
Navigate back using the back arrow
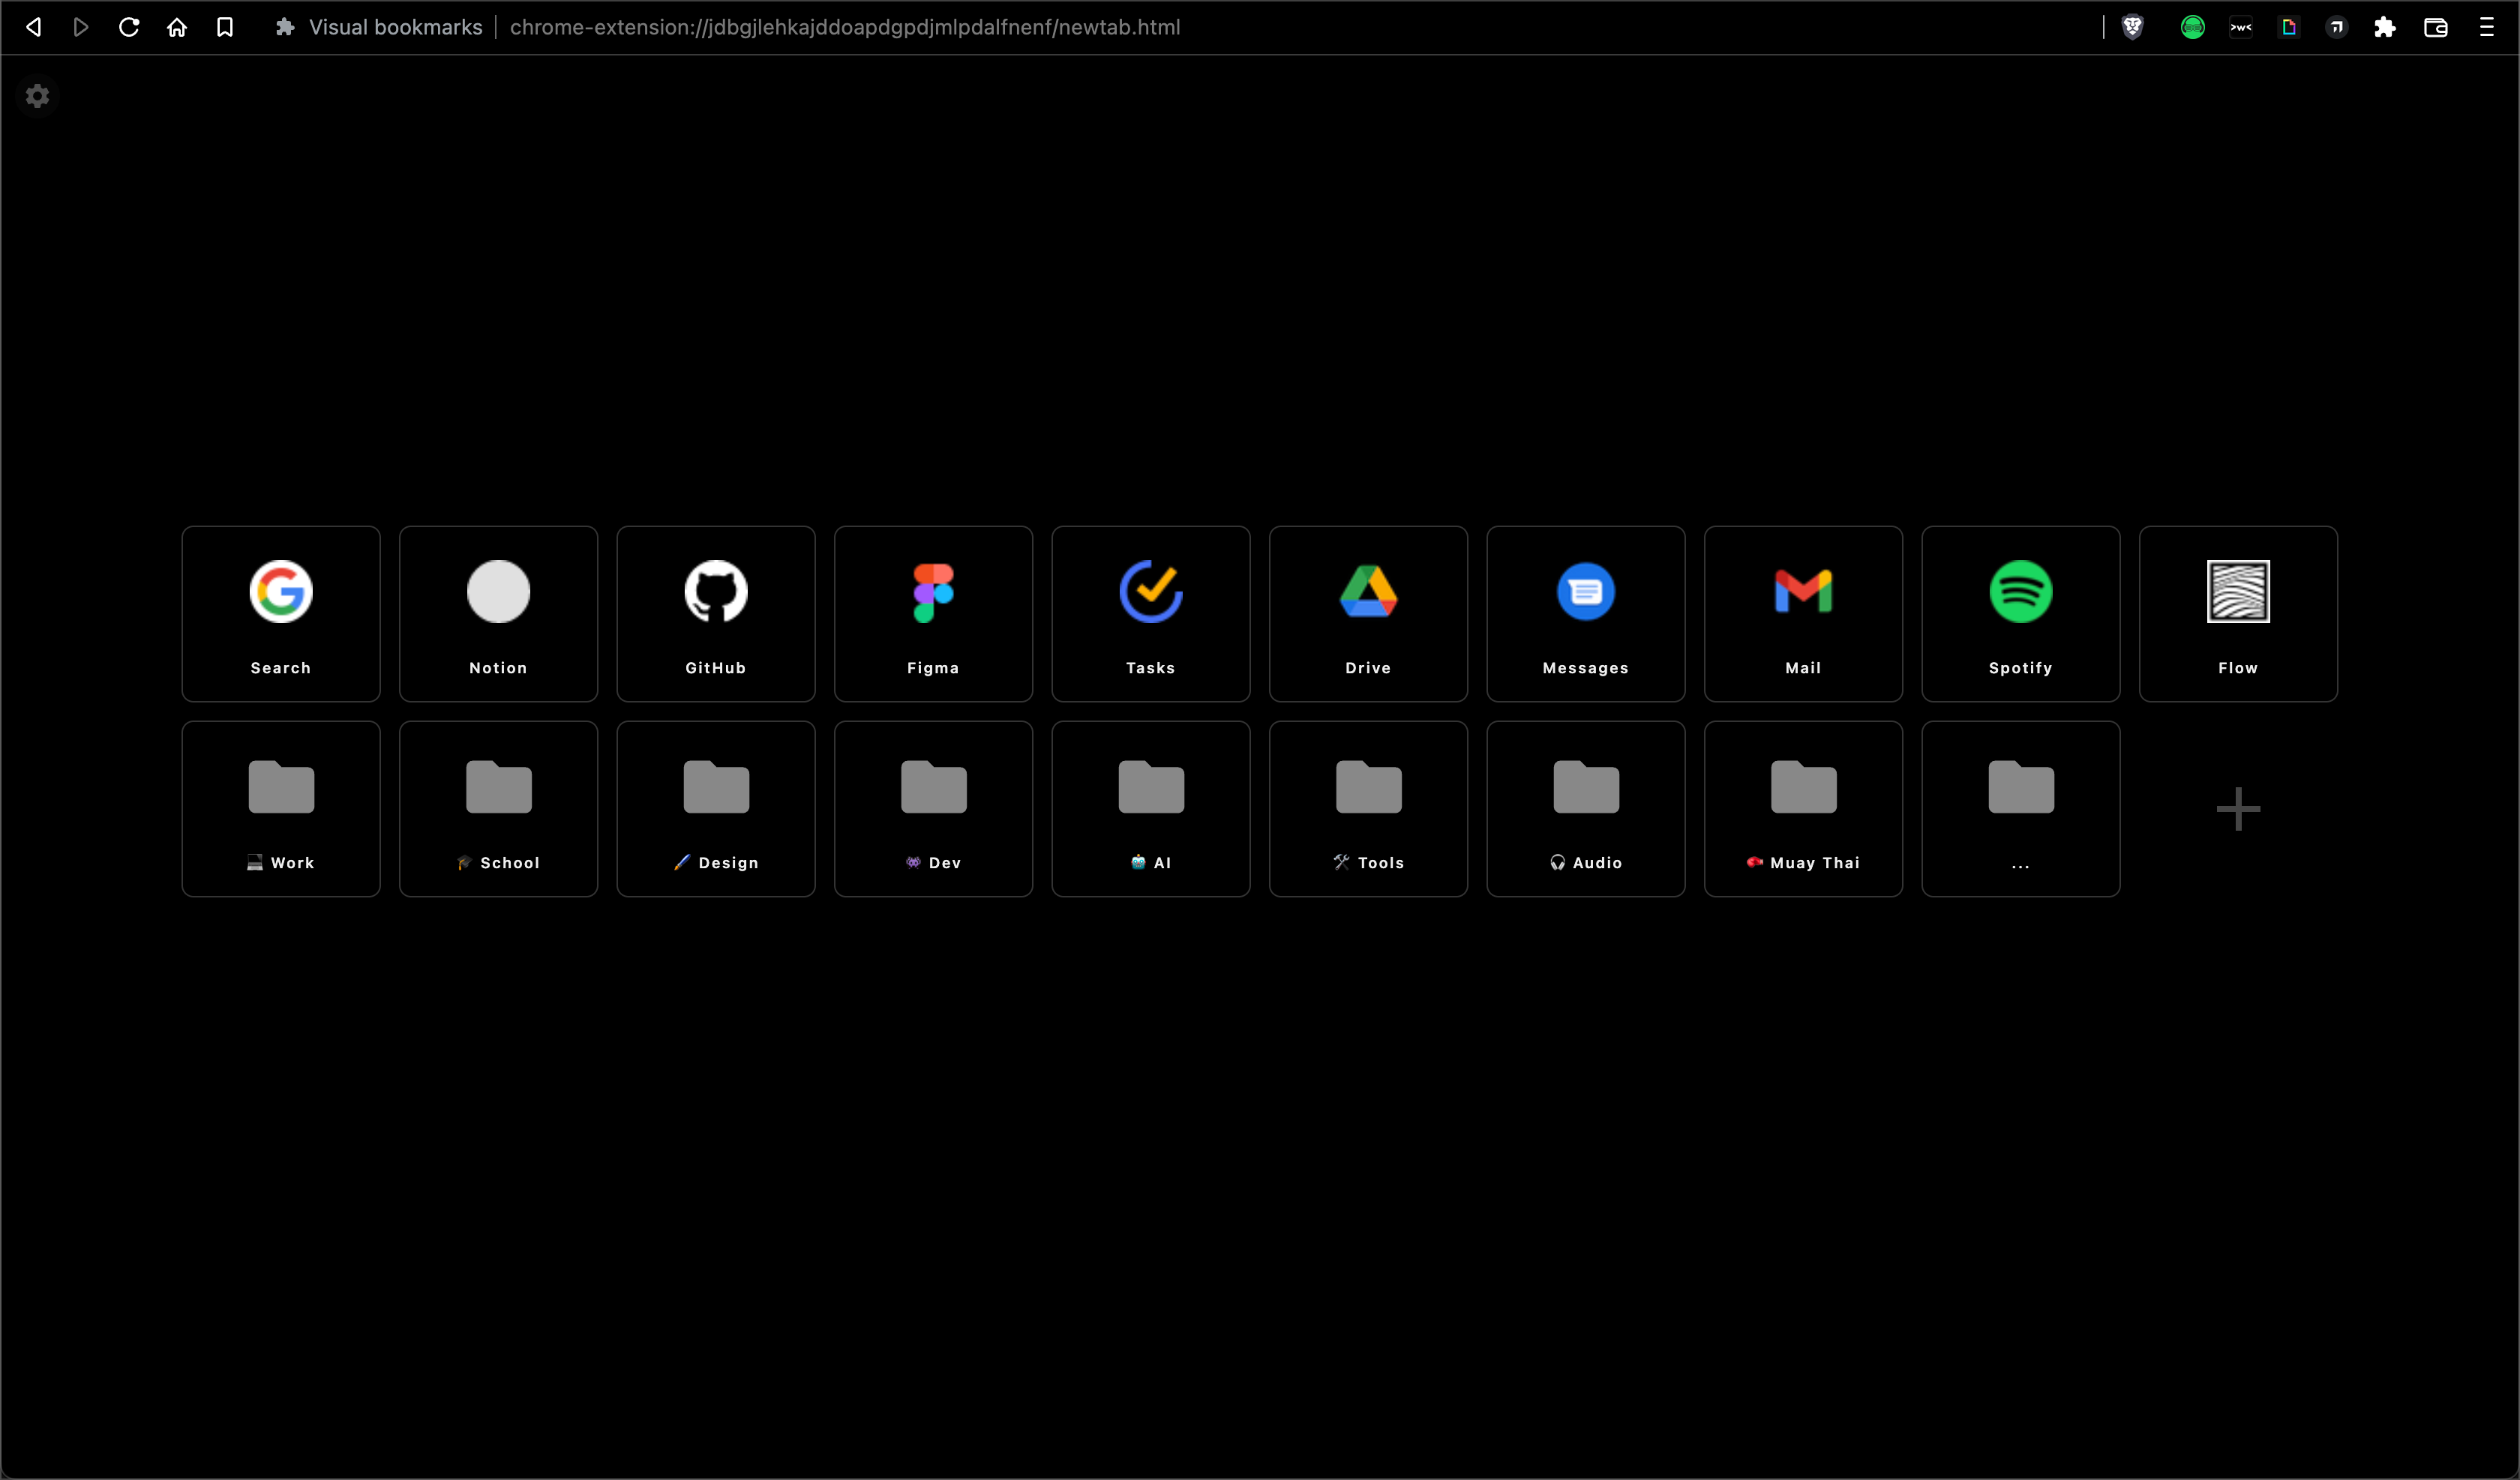[34, 27]
